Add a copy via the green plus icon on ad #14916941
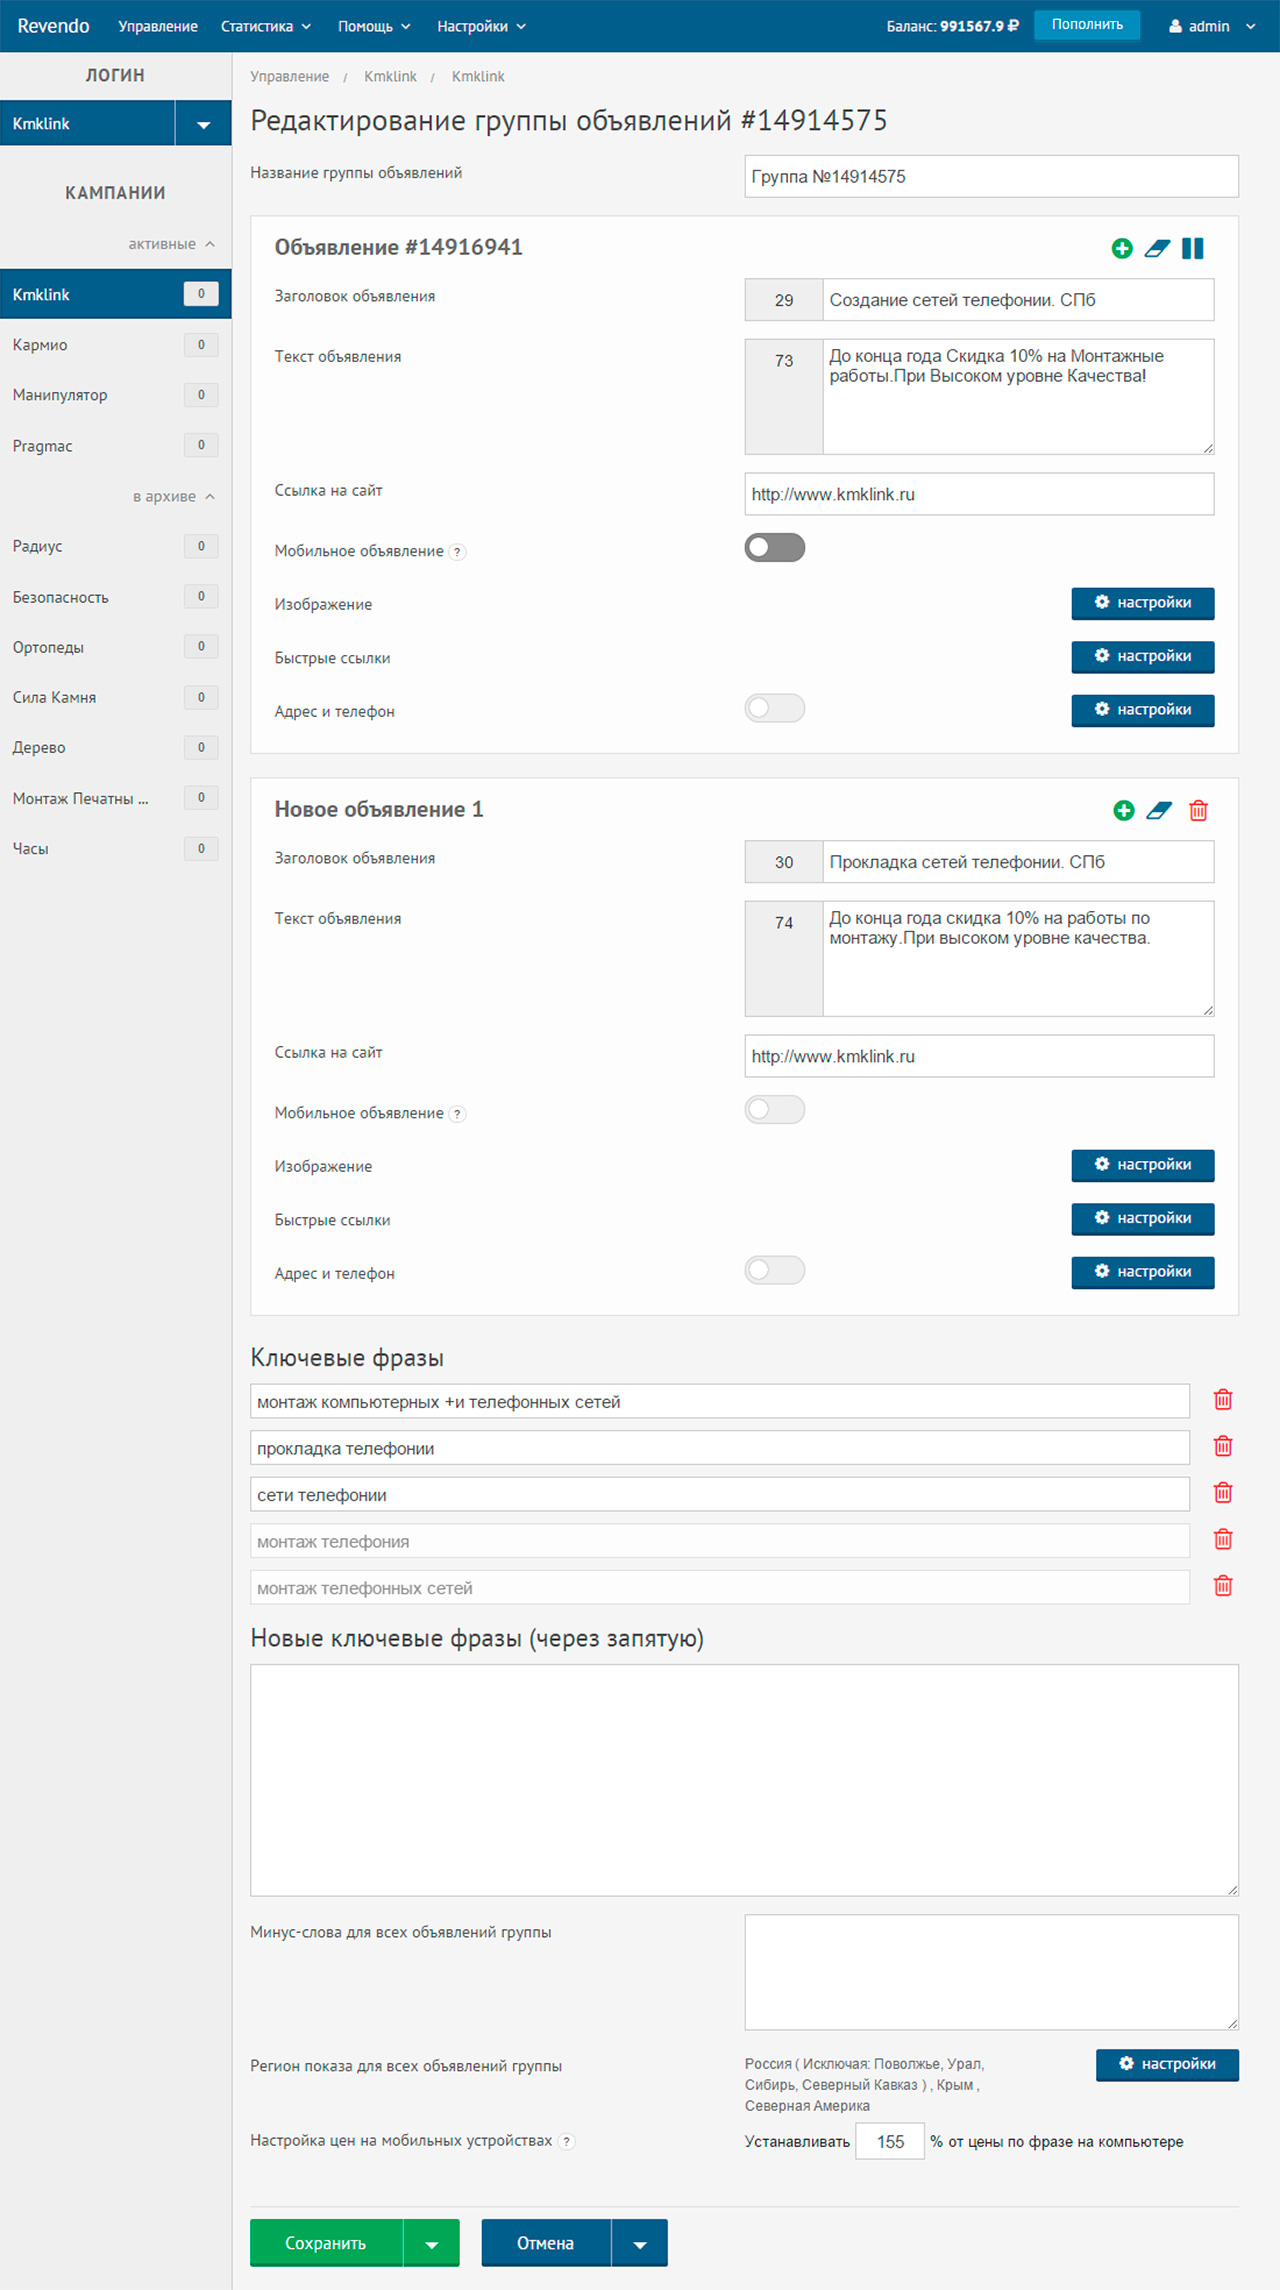The height and width of the screenshot is (2290, 1280). [x=1122, y=249]
